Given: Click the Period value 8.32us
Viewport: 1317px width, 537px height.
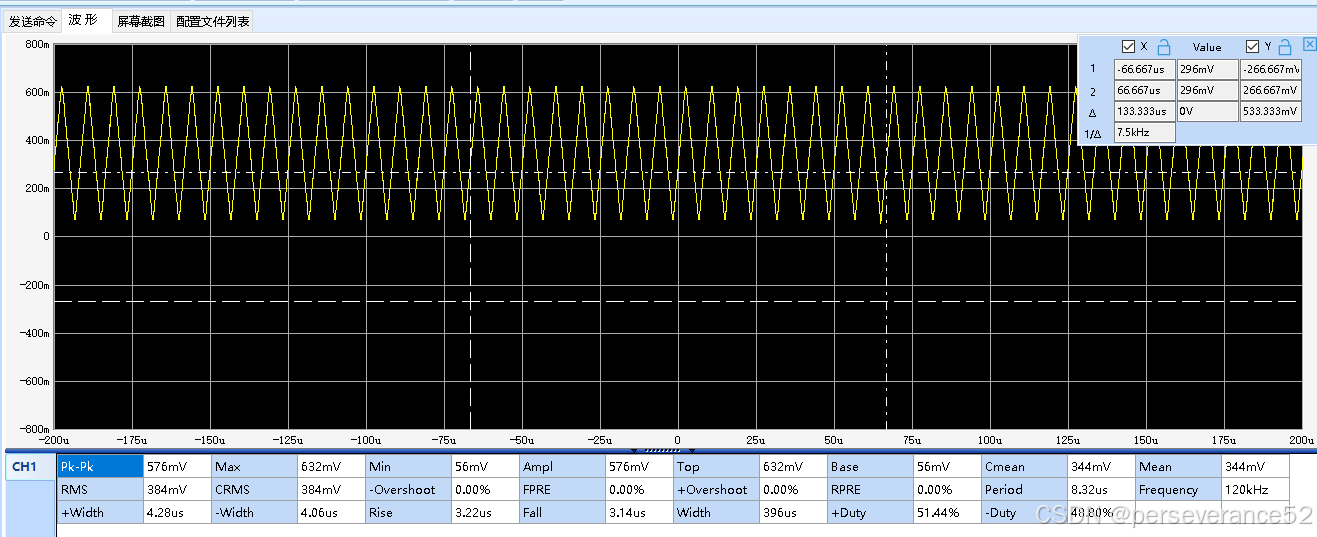Looking at the screenshot, I should (x=1102, y=490).
